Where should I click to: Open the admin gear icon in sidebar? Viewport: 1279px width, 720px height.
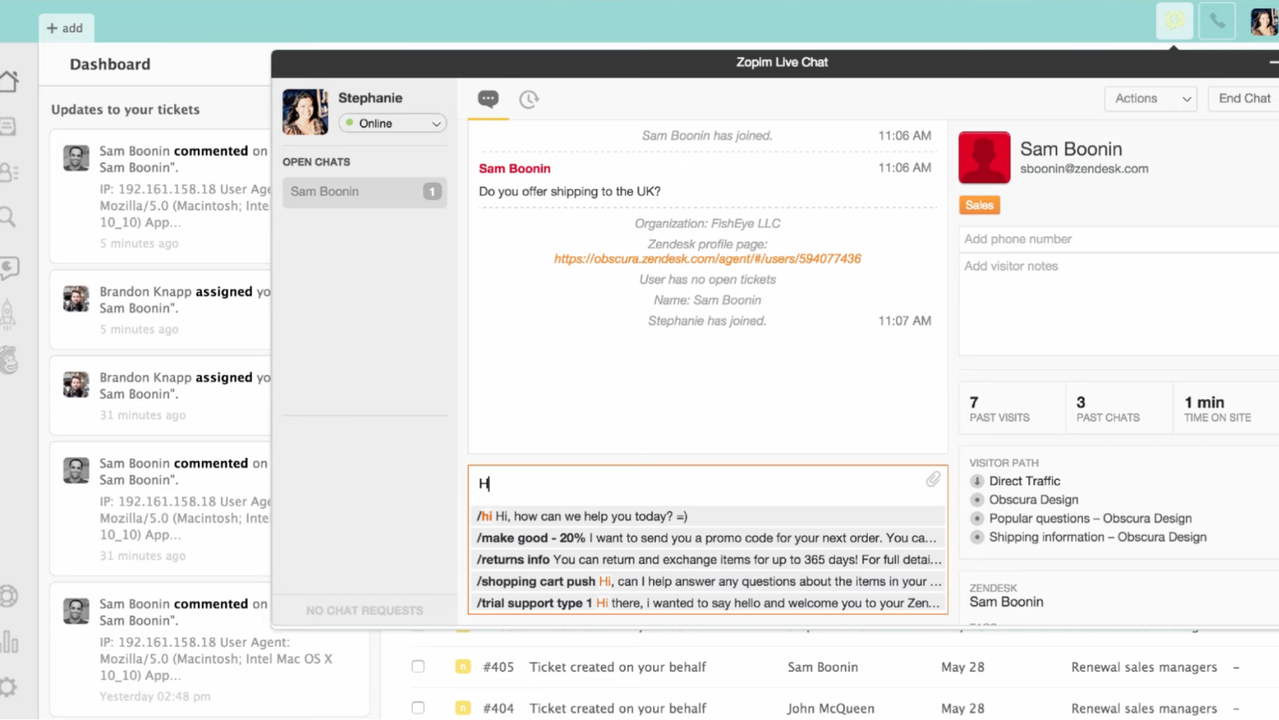coord(9,687)
